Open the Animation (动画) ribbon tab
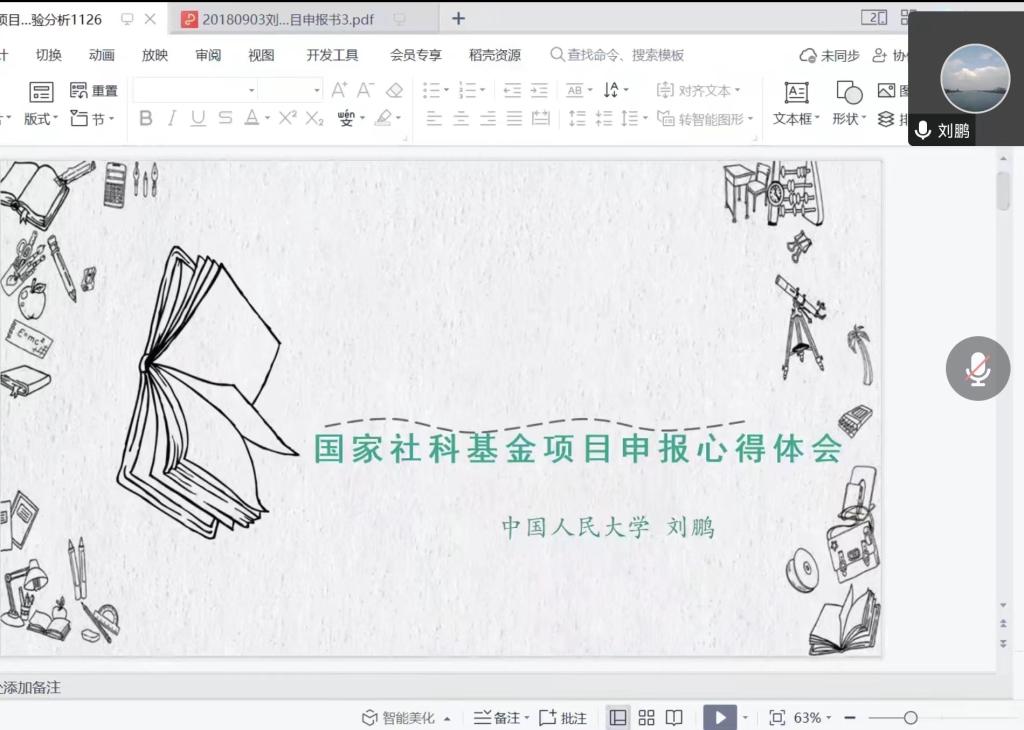 tap(102, 55)
